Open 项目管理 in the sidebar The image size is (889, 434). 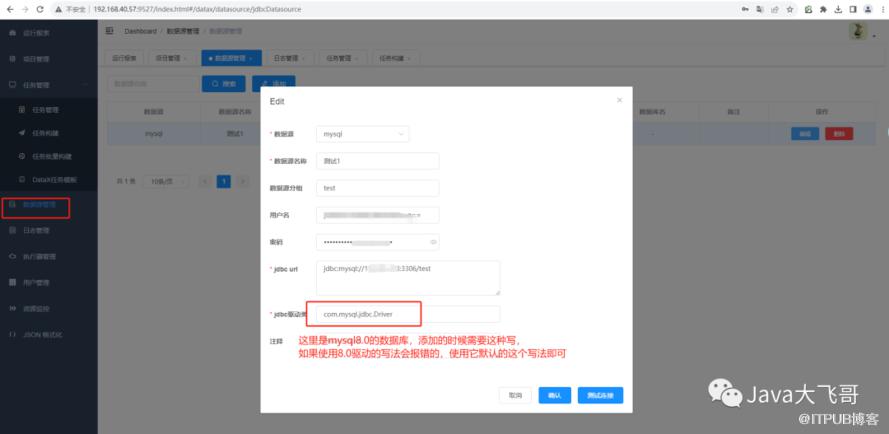(x=37, y=59)
